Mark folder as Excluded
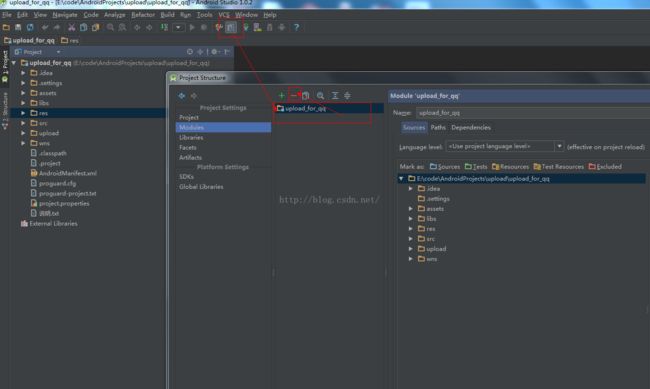The width and height of the screenshot is (650, 389). [x=605, y=167]
